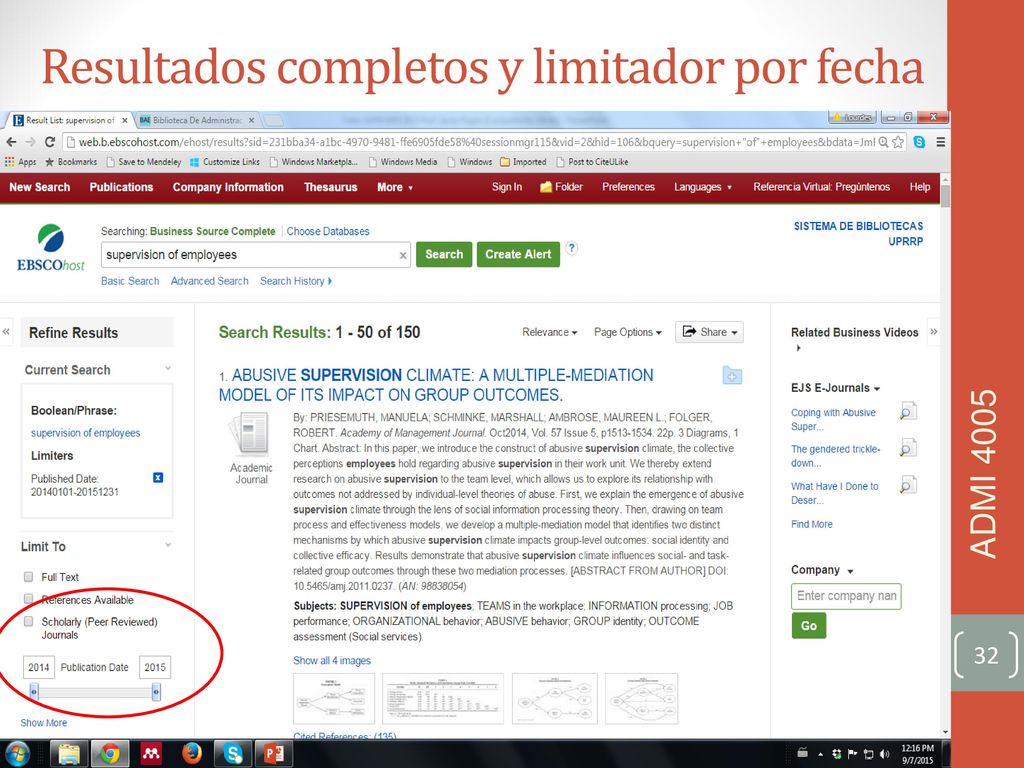Open Windows Start button
The height and width of the screenshot is (768, 1024).
coord(17,754)
